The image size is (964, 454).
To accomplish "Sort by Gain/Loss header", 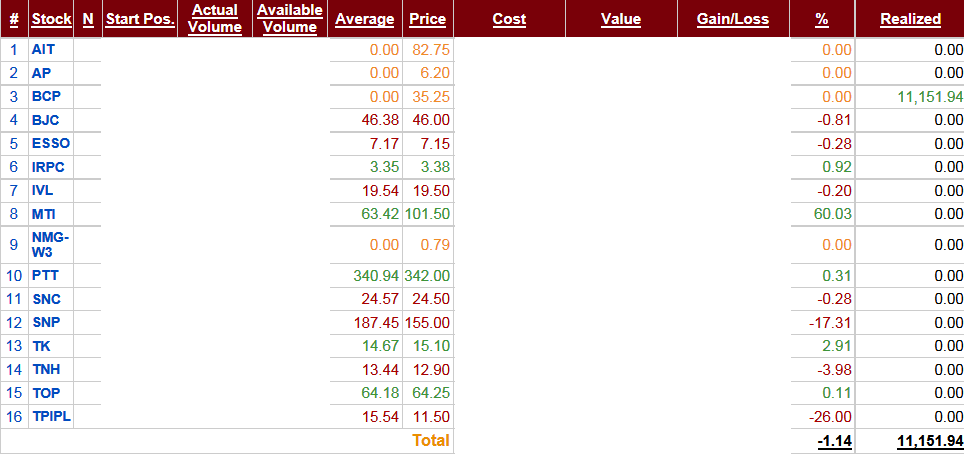I will [733, 19].
